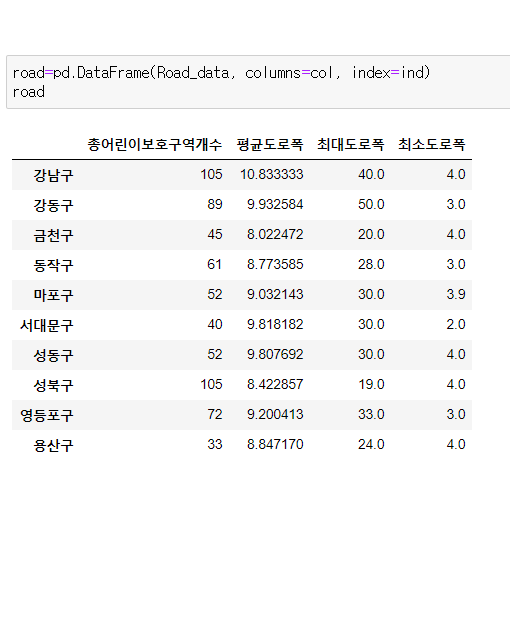Click the 성북구 row index label
This screenshot has width=510, height=624.
pyautogui.click(x=53, y=385)
